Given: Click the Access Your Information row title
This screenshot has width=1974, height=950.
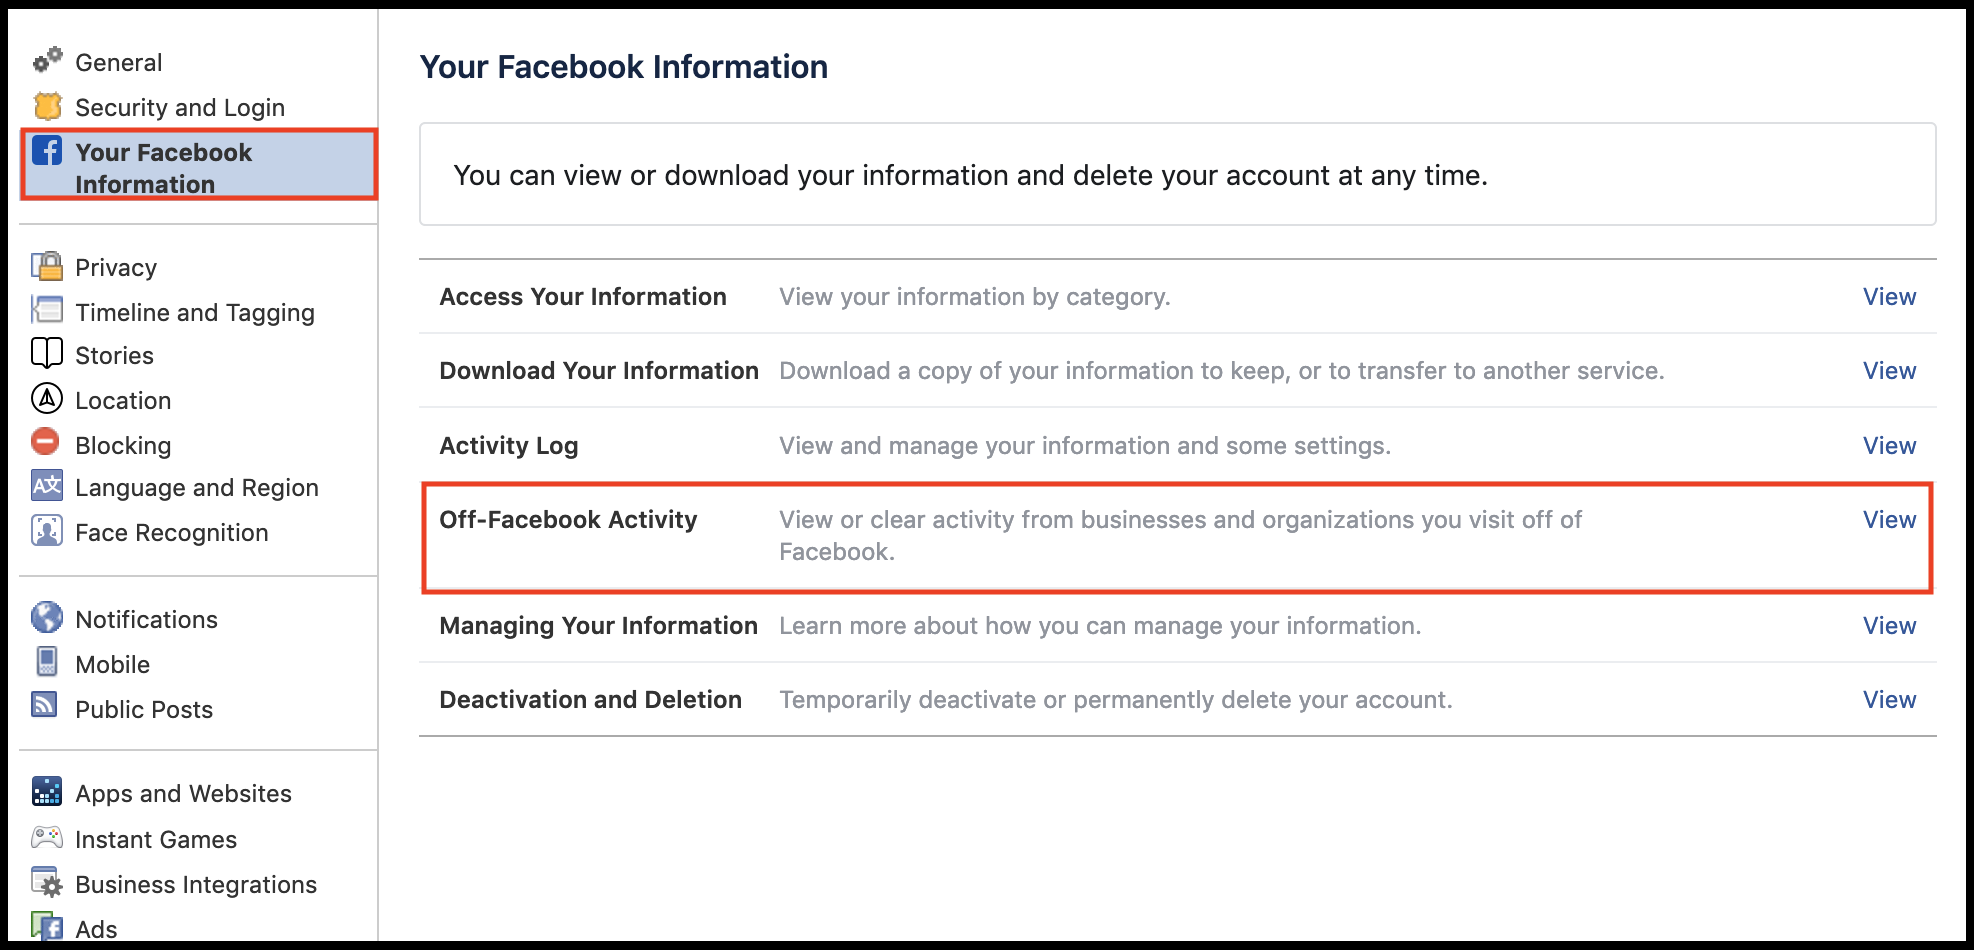Looking at the screenshot, I should [x=583, y=297].
